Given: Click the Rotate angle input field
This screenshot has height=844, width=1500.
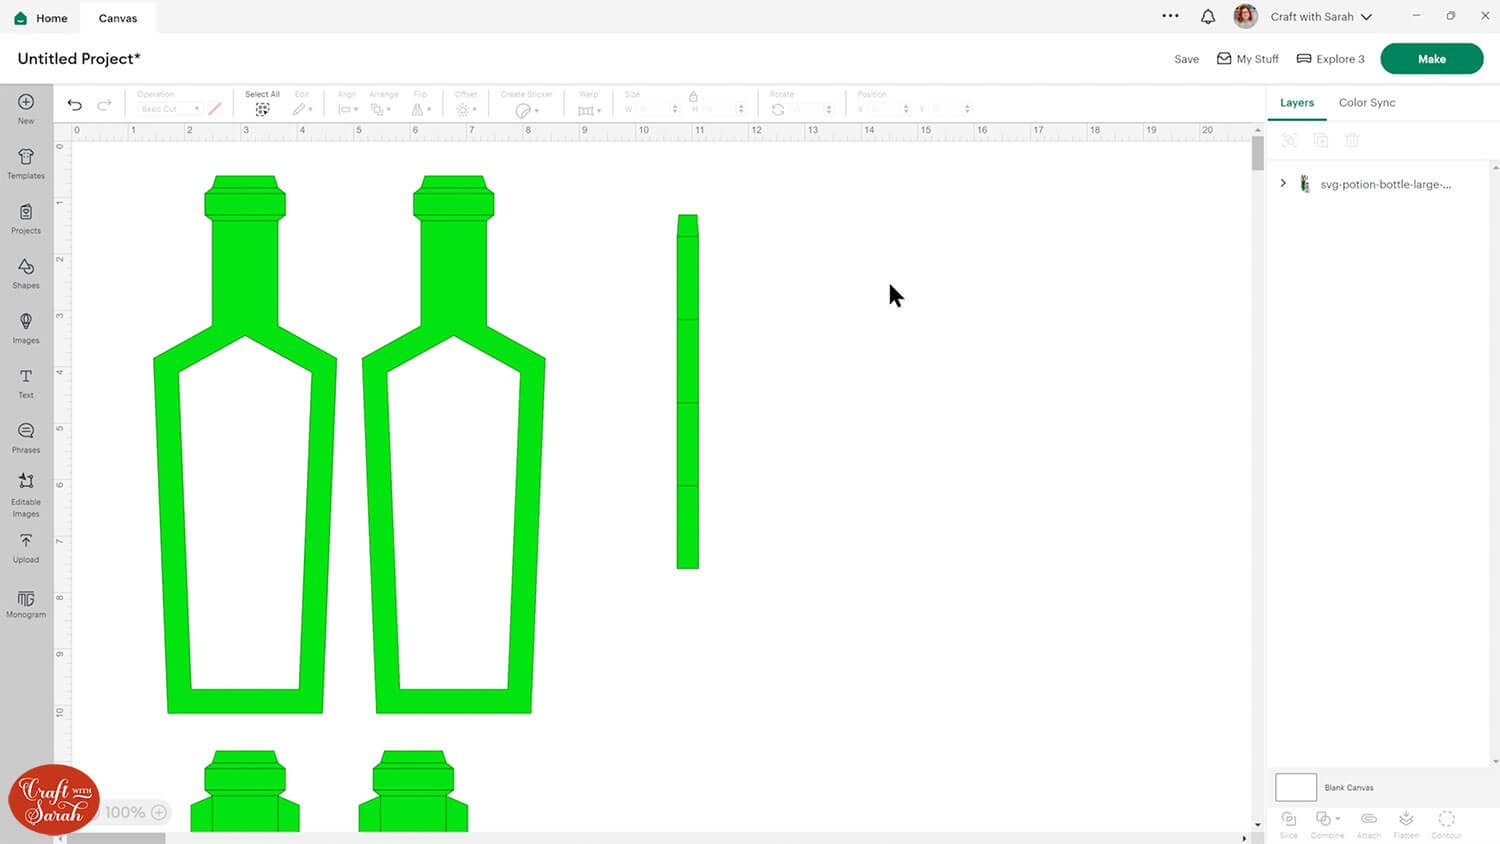Looking at the screenshot, I should (806, 109).
